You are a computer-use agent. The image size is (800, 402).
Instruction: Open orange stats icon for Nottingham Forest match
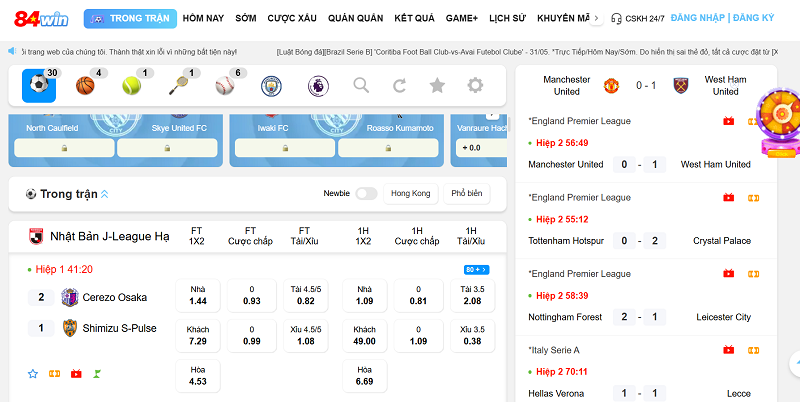point(754,274)
